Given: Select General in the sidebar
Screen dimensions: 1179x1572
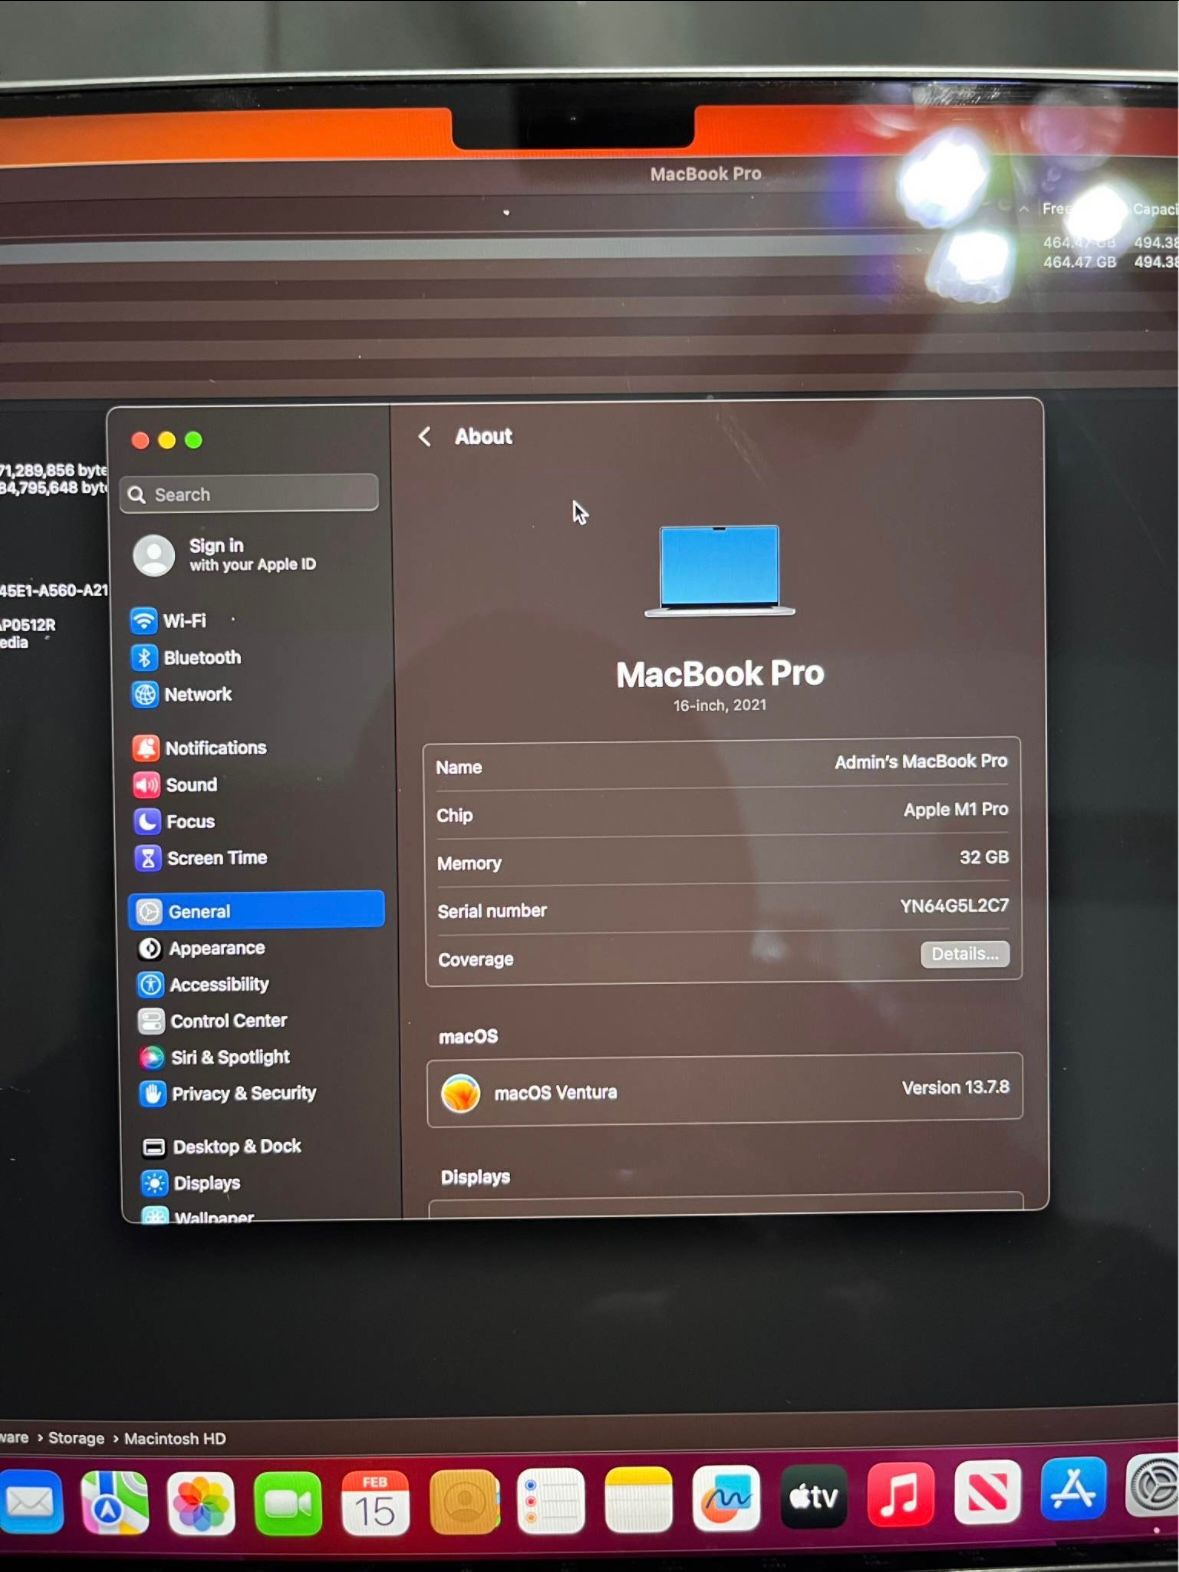Looking at the screenshot, I should point(256,911).
